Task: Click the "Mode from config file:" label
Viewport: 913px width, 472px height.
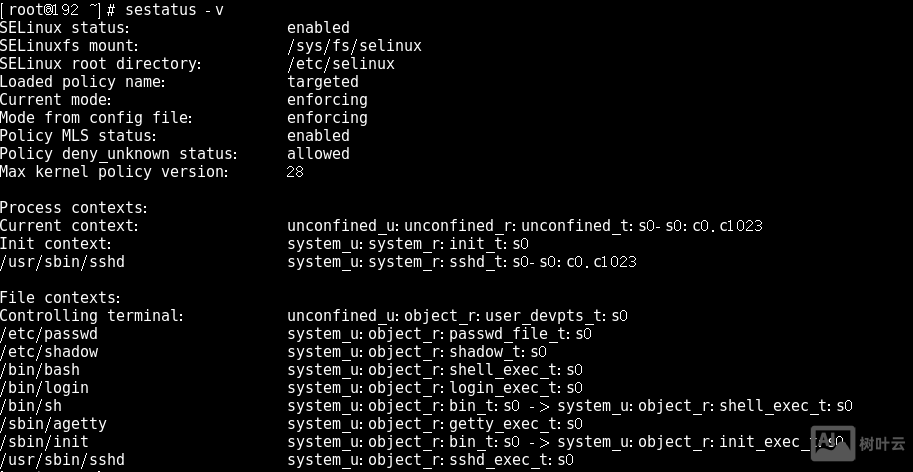Action: [x=95, y=118]
